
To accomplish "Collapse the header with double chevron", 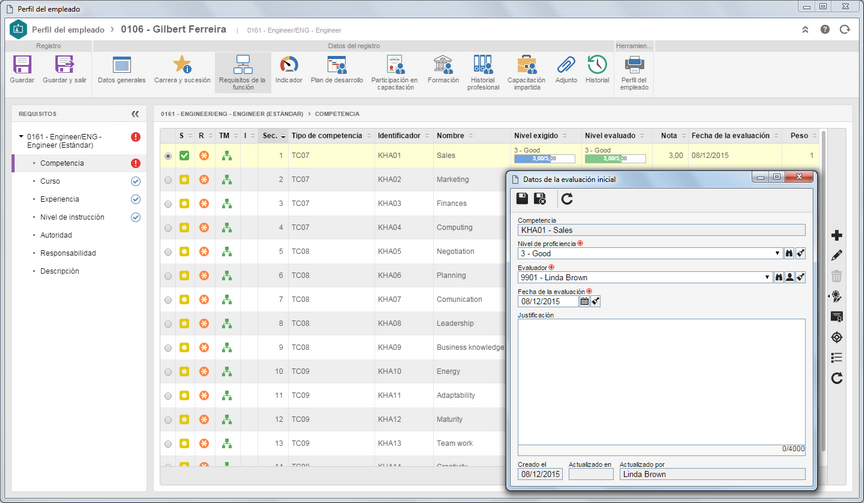I will (805, 30).
